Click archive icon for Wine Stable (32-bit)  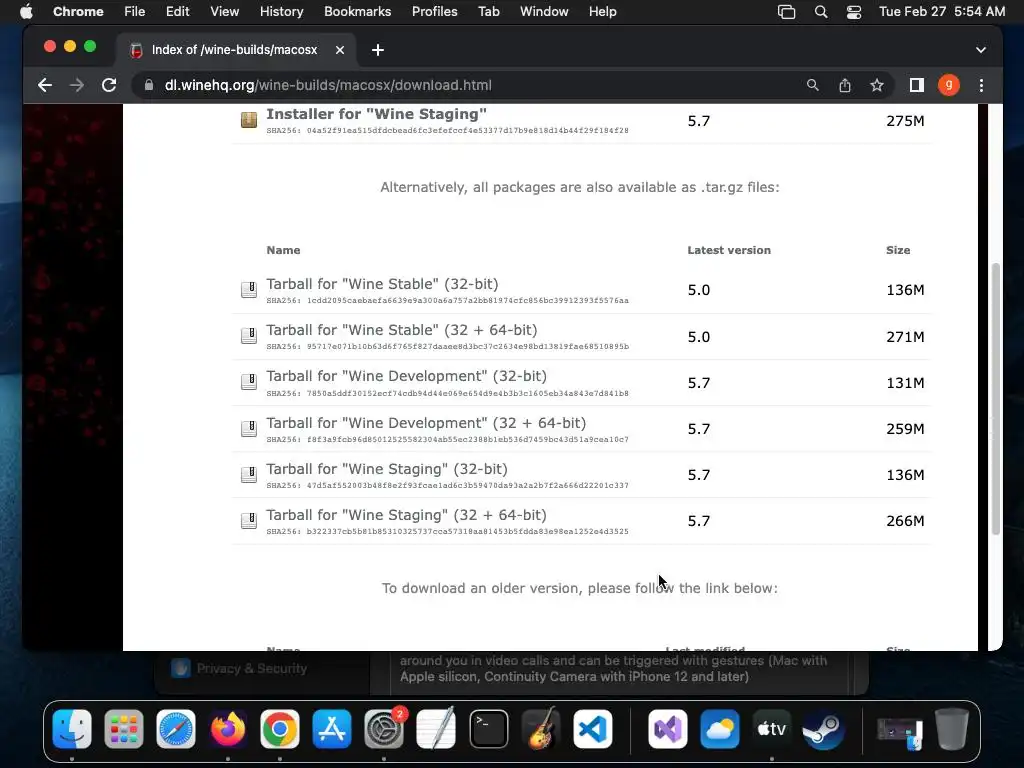tap(249, 289)
